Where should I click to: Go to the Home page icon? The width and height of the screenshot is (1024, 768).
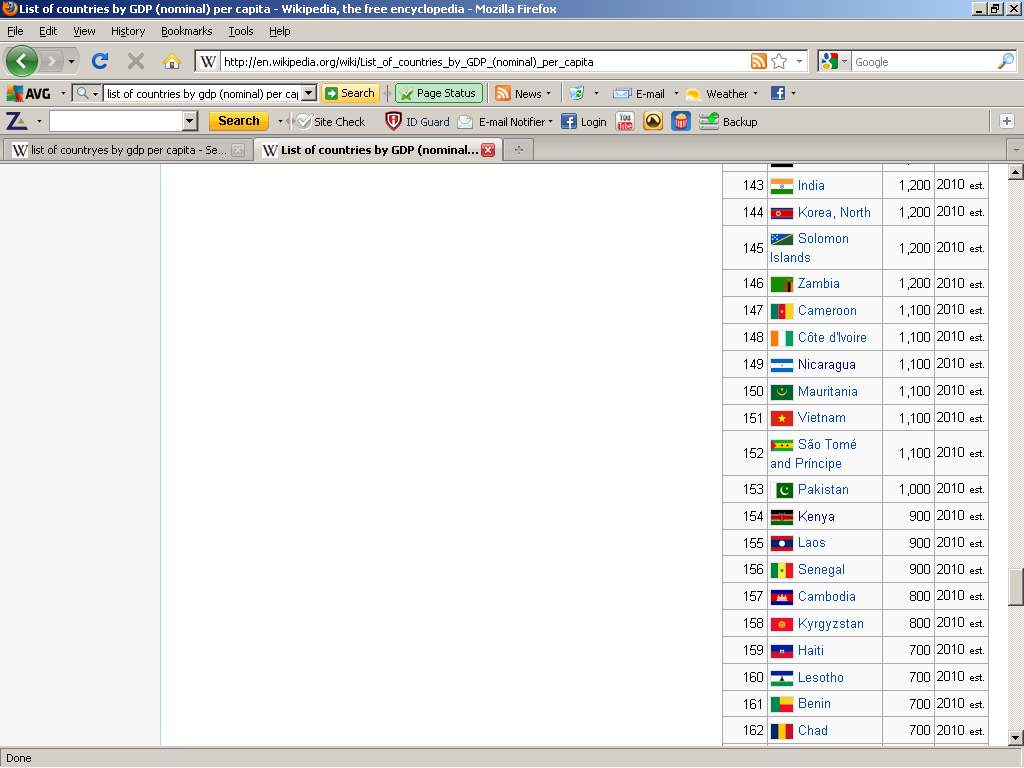tap(171, 61)
